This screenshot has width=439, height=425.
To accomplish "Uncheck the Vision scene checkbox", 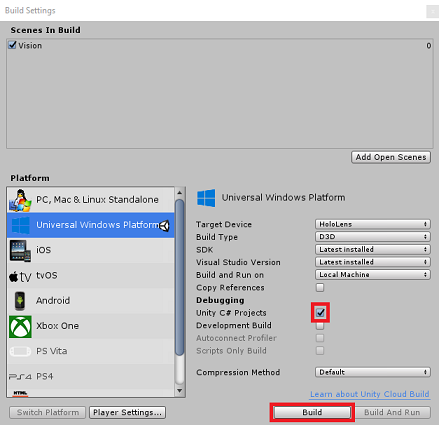I will (x=12, y=45).
